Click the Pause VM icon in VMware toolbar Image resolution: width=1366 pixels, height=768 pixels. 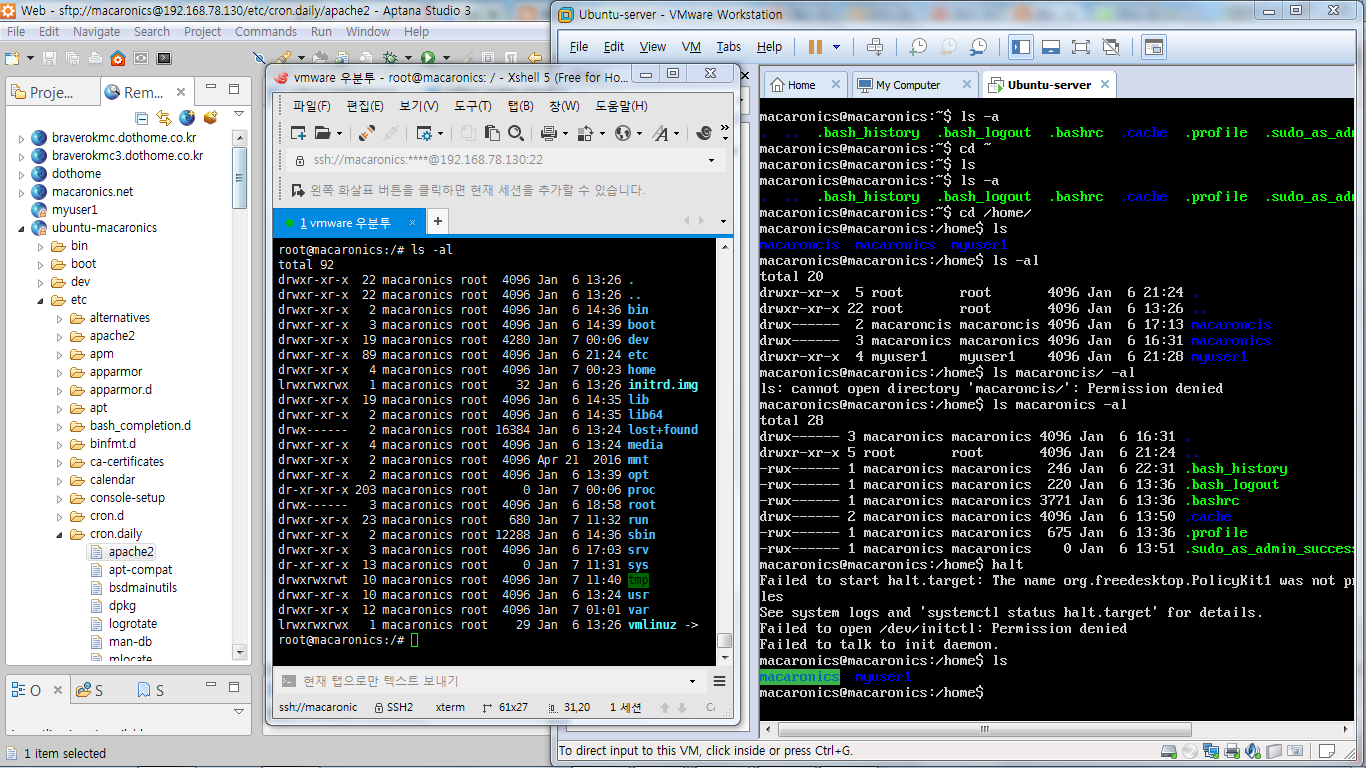pyautogui.click(x=815, y=47)
